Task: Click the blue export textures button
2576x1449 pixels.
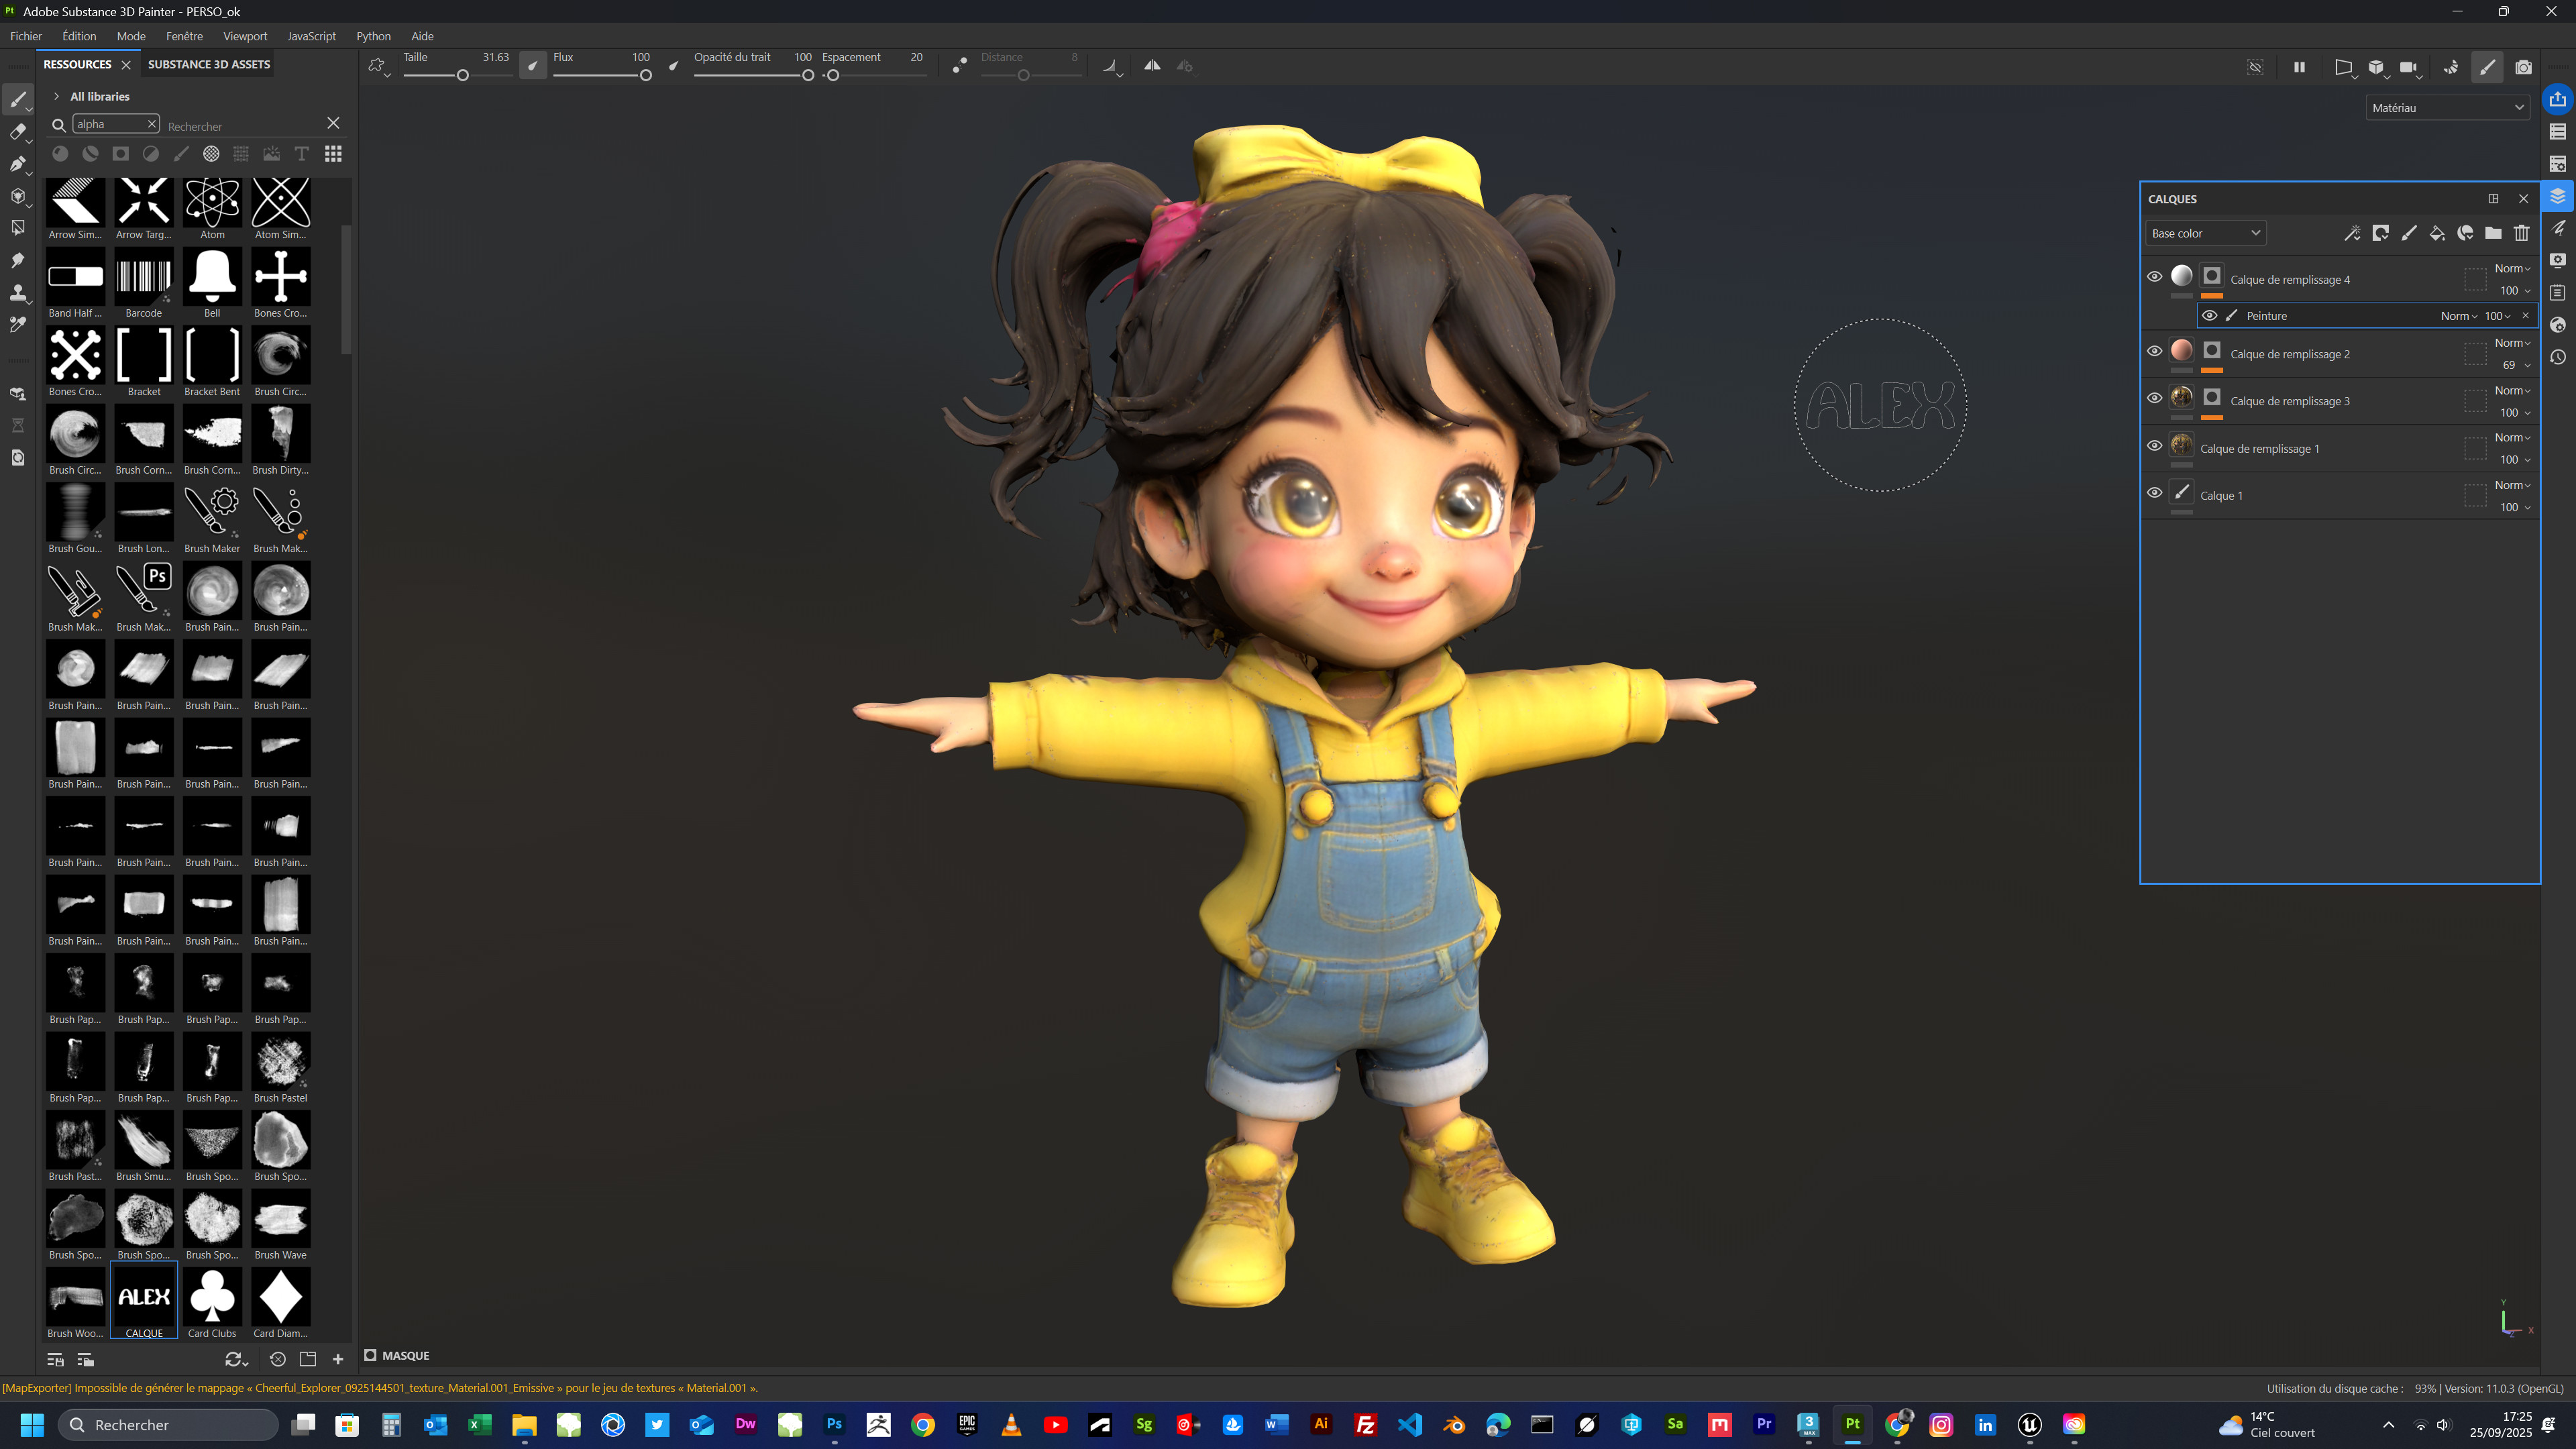Action: 2557,99
